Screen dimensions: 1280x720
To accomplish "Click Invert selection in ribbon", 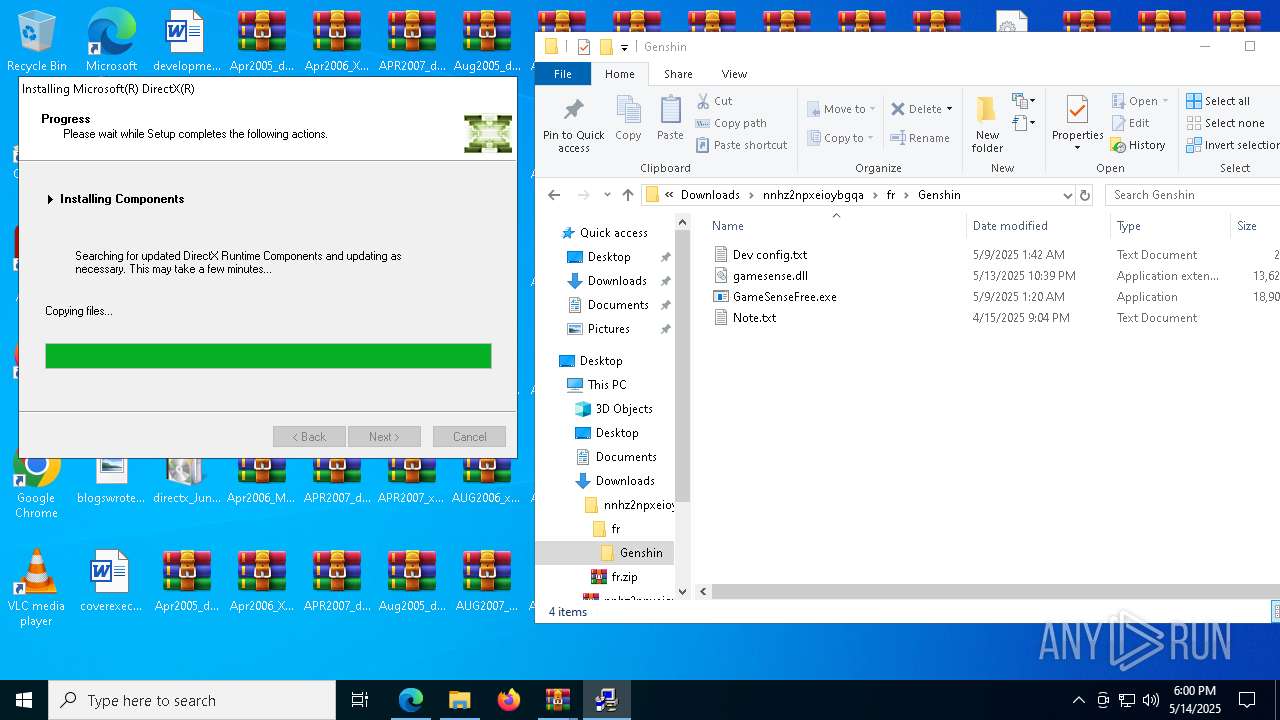I will point(1233,145).
